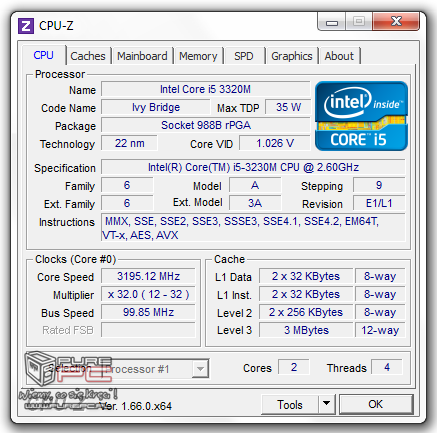Click the Family value 6

127,185
